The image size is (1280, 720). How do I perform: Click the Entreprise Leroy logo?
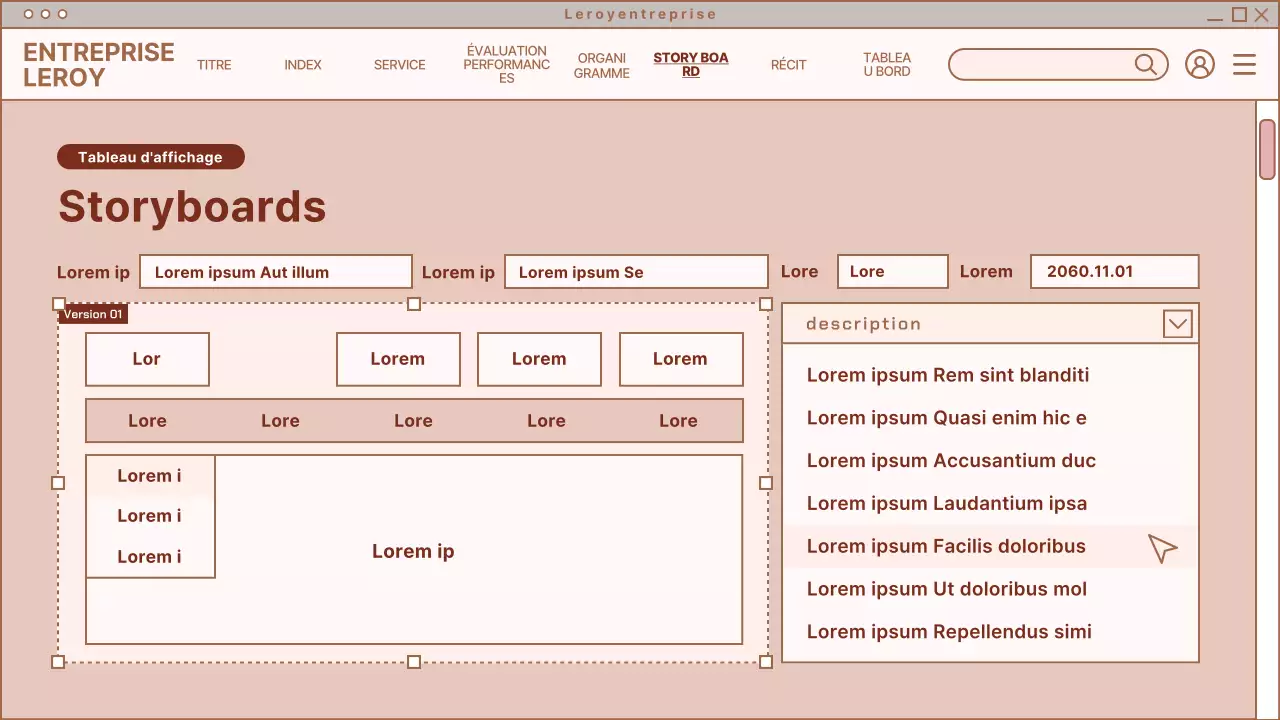[98, 64]
